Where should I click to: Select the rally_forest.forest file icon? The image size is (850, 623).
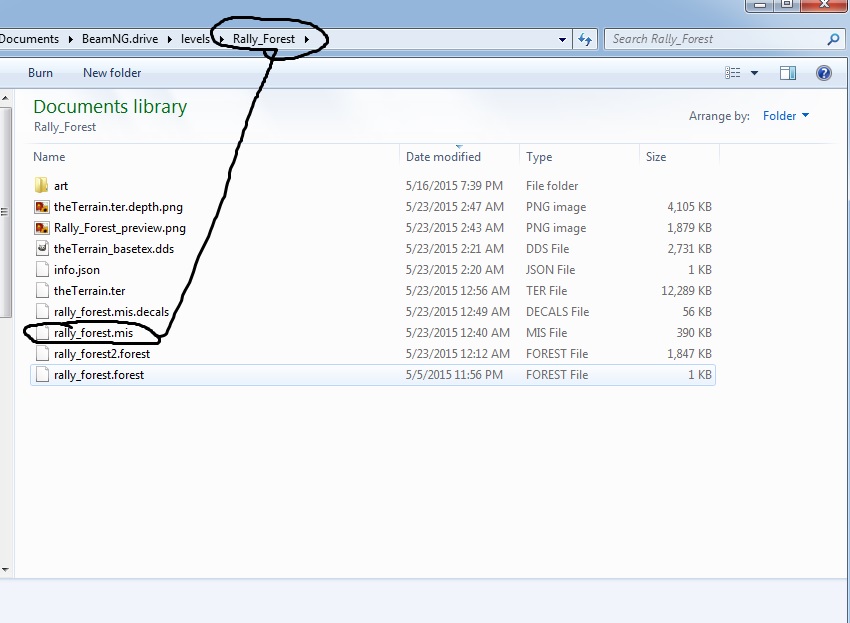(42, 375)
